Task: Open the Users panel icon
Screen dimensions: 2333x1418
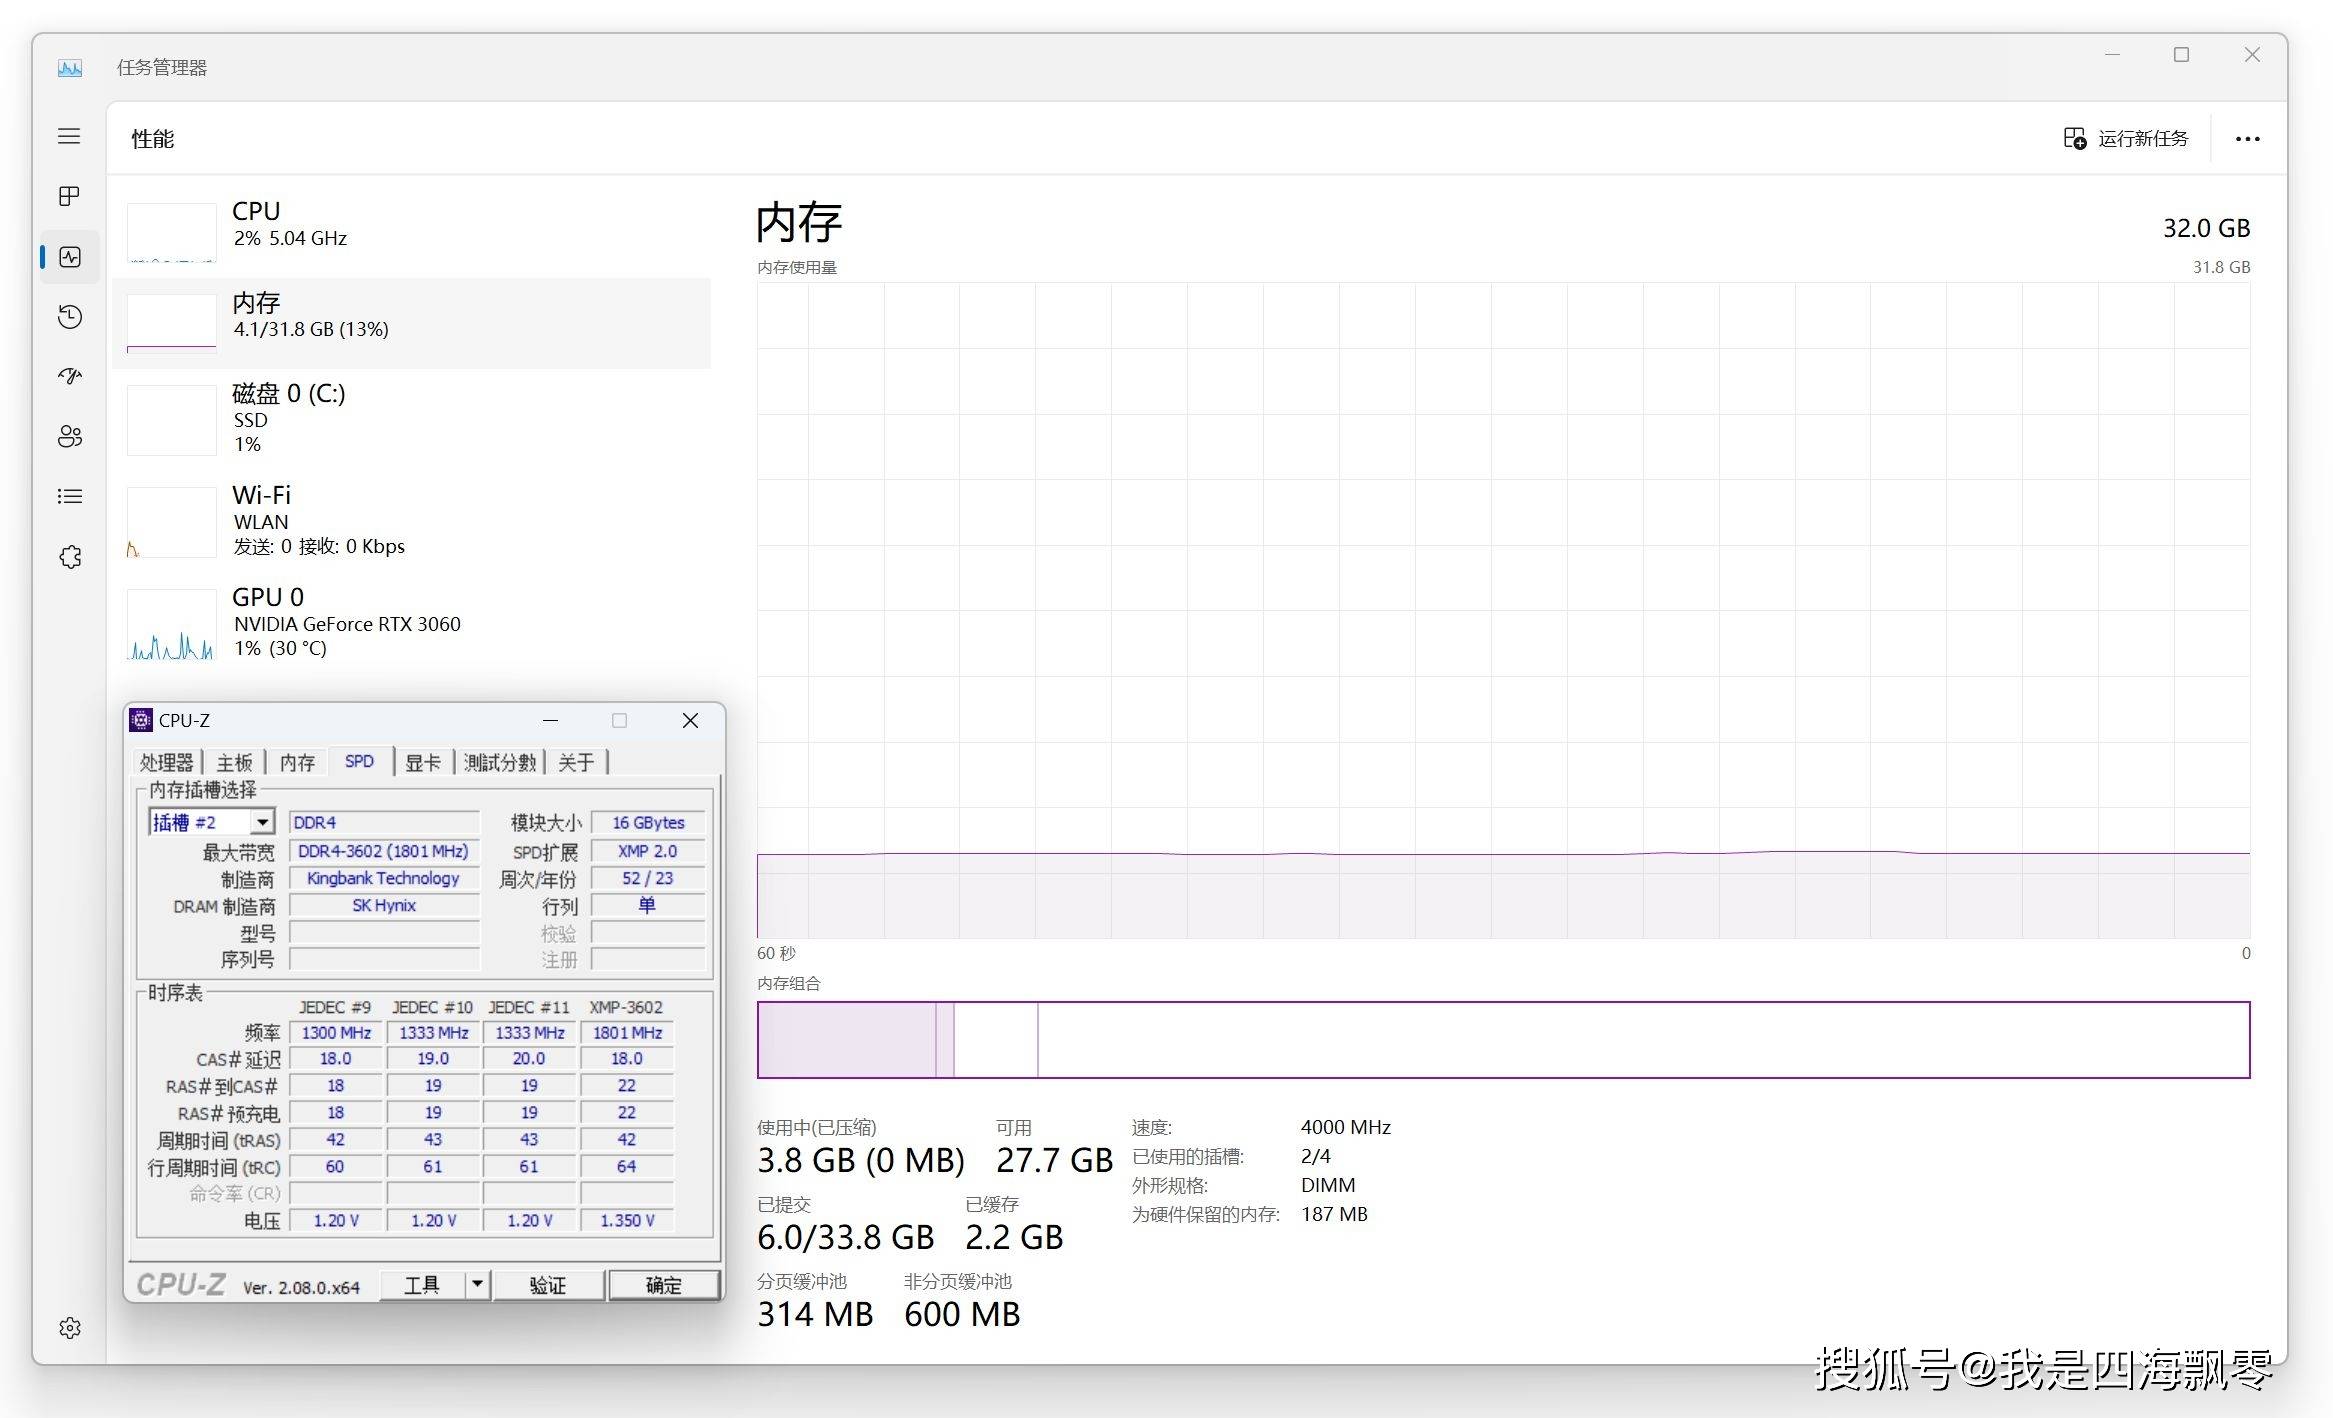Action: point(69,437)
